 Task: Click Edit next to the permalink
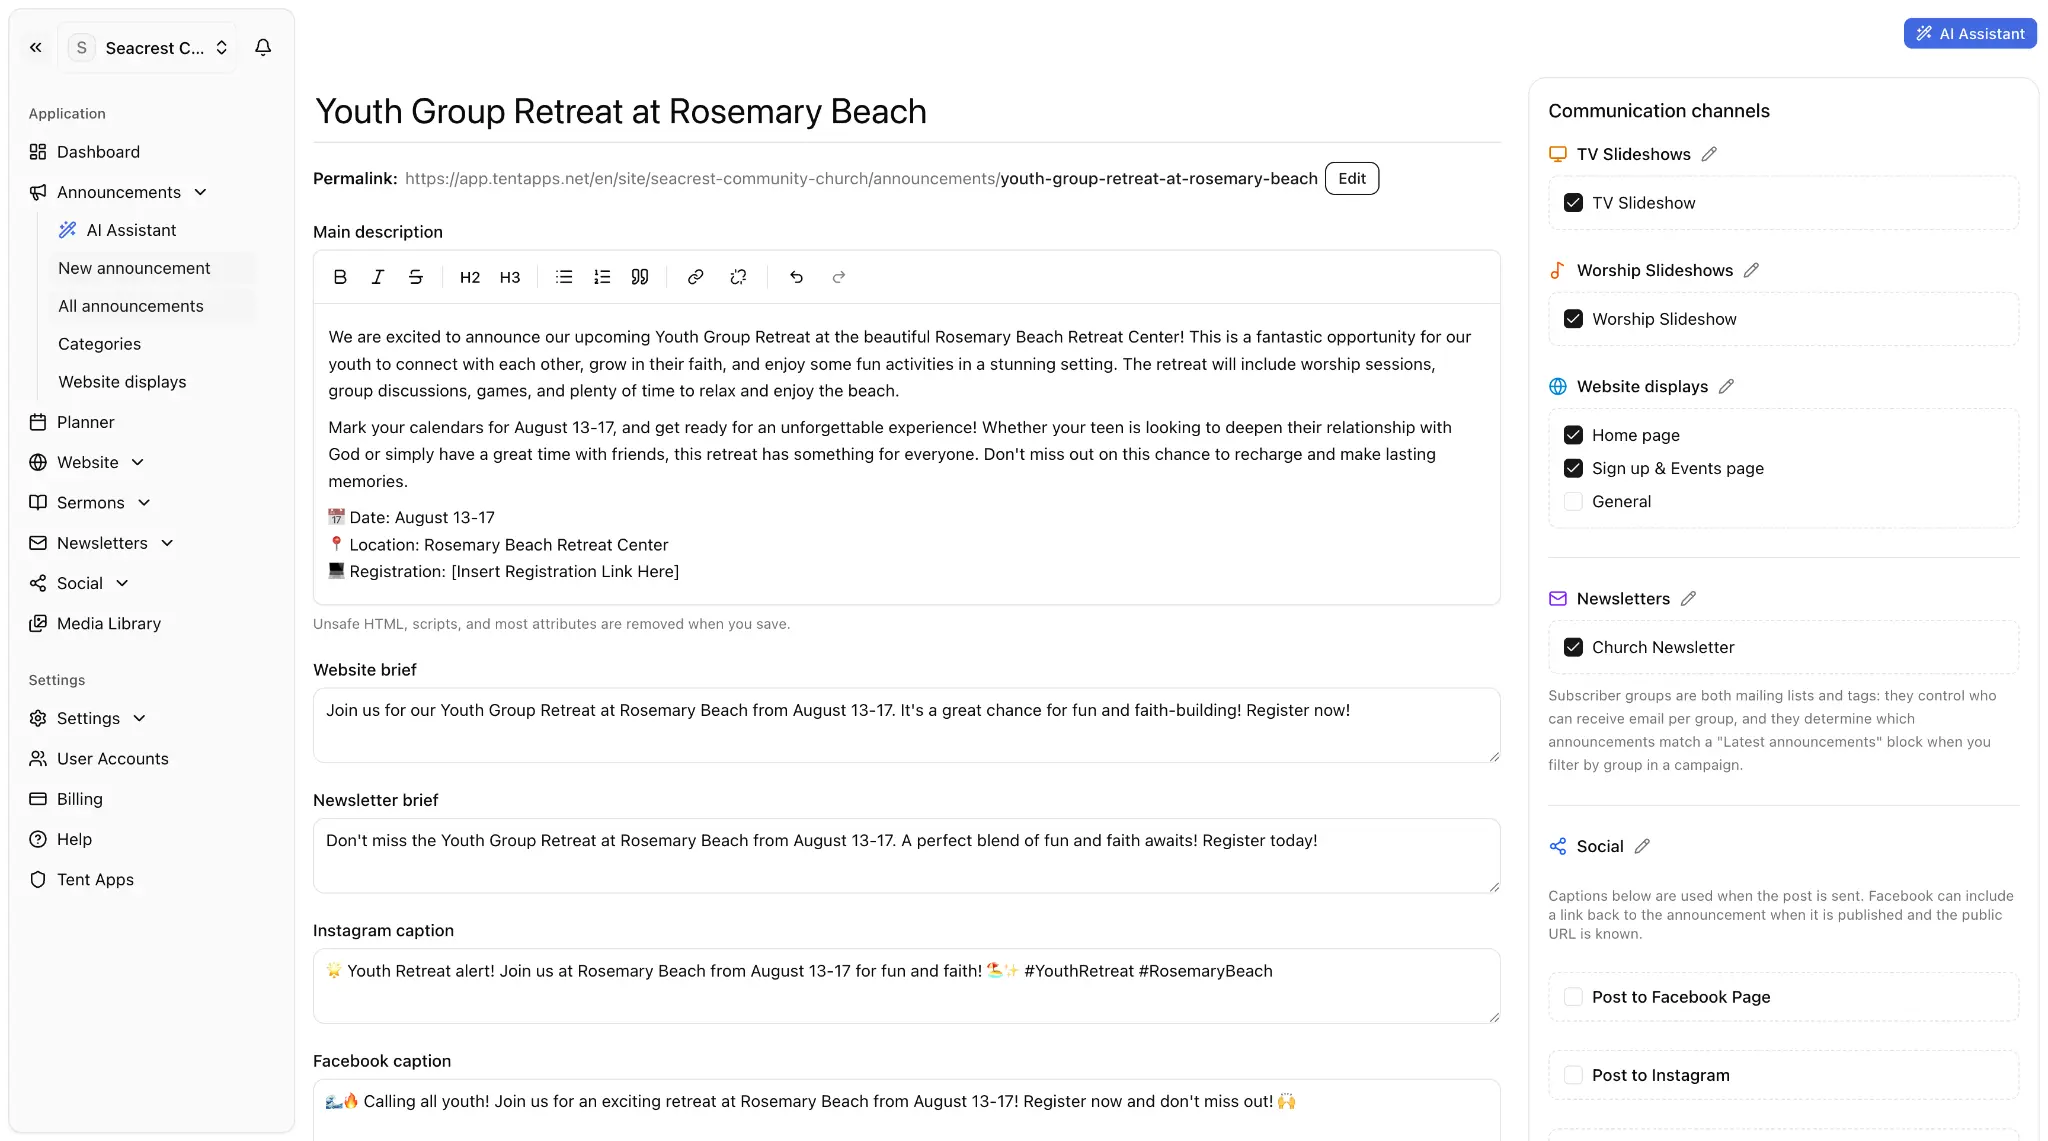(x=1352, y=178)
